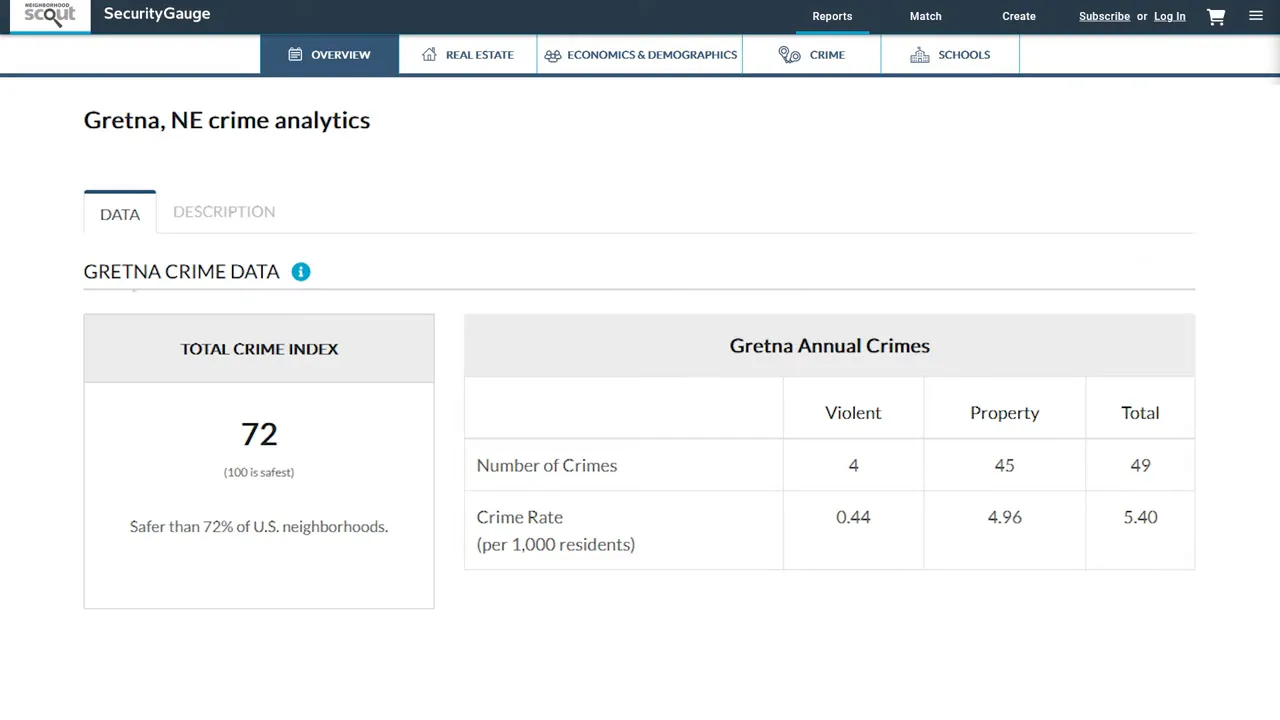
Task: Click the total crime rate 5.40
Action: 1140,517
